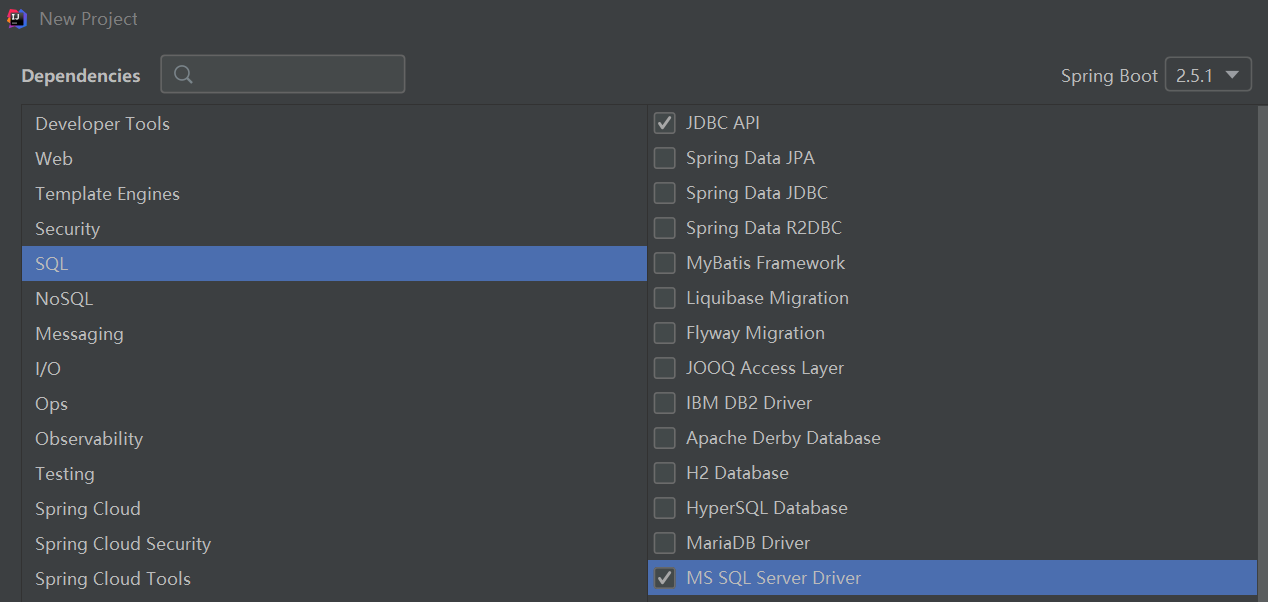This screenshot has width=1268, height=602.
Task: Open the Spring Cloud category
Action: pyautogui.click(x=334, y=509)
